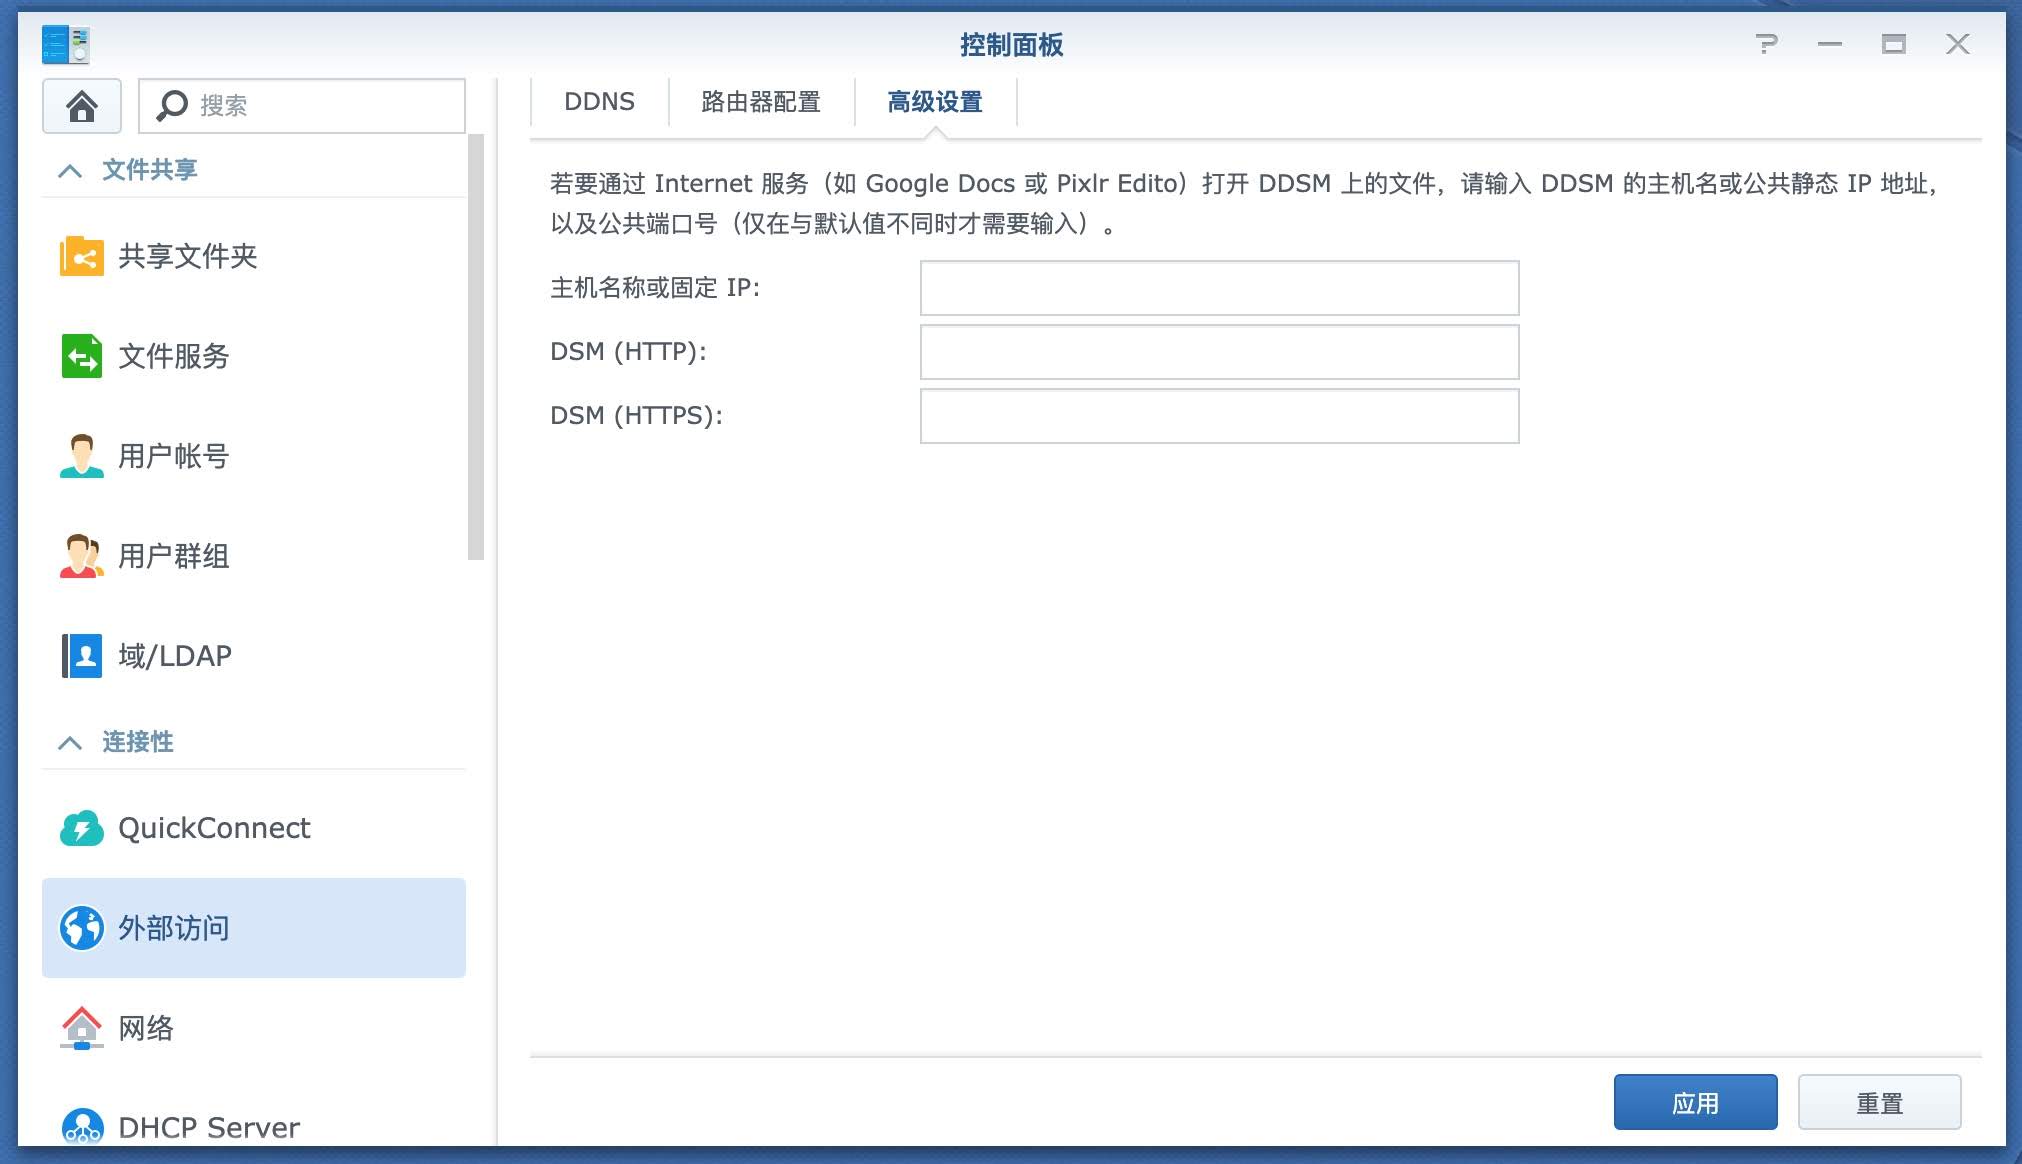The height and width of the screenshot is (1164, 2022).
Task: Switch to the 路由器配置 tab
Action: pyautogui.click(x=761, y=102)
